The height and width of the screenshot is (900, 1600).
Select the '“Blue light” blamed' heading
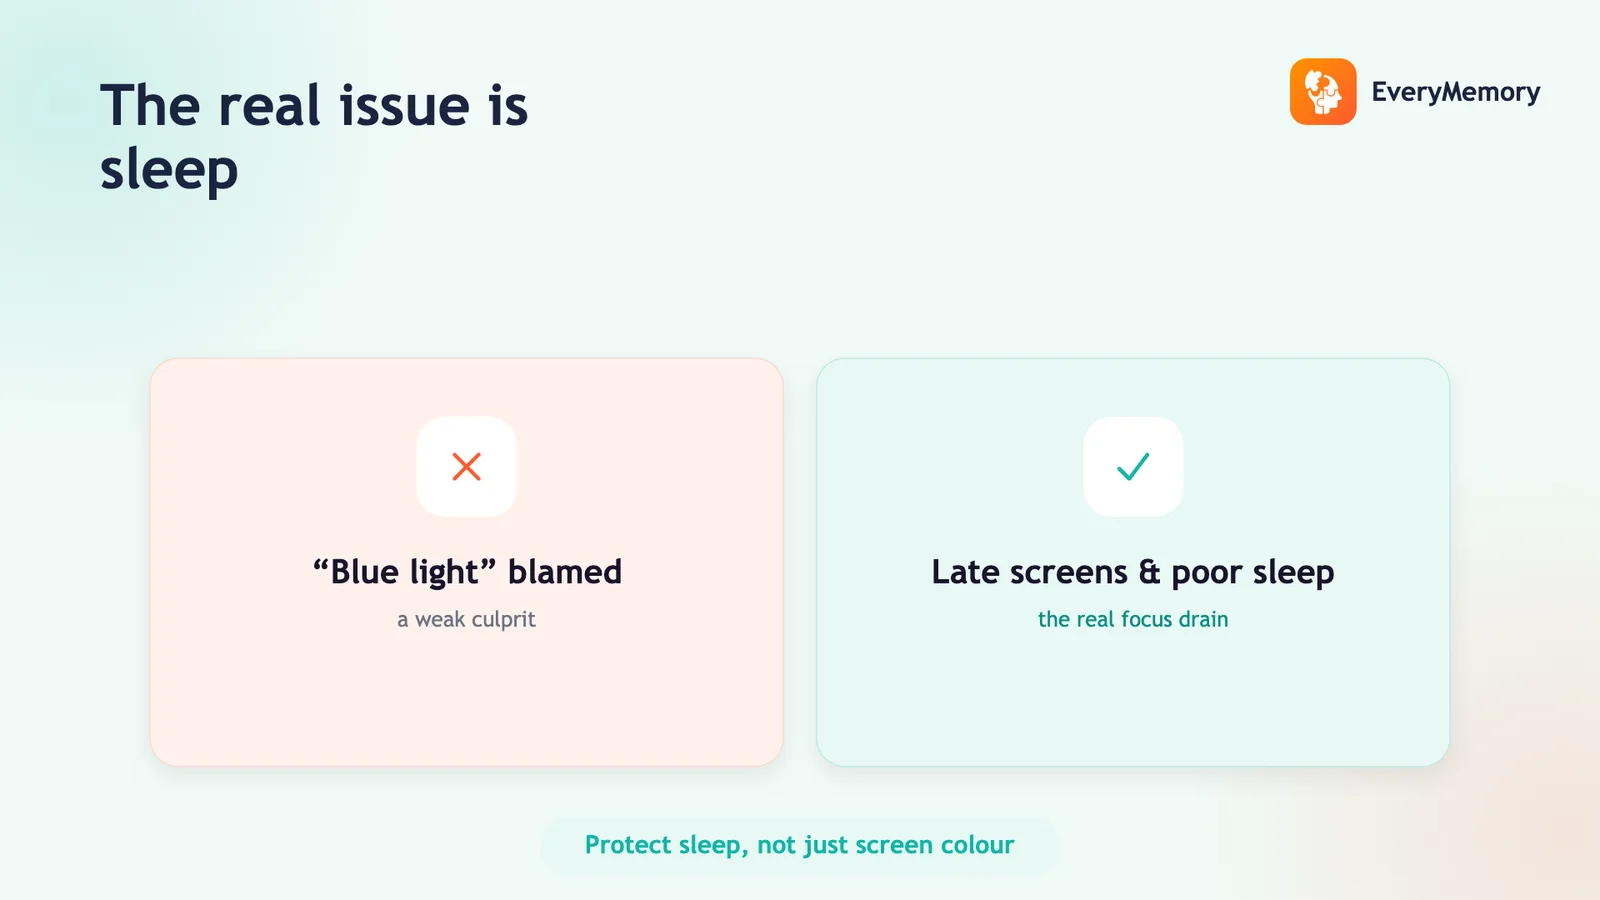click(467, 572)
